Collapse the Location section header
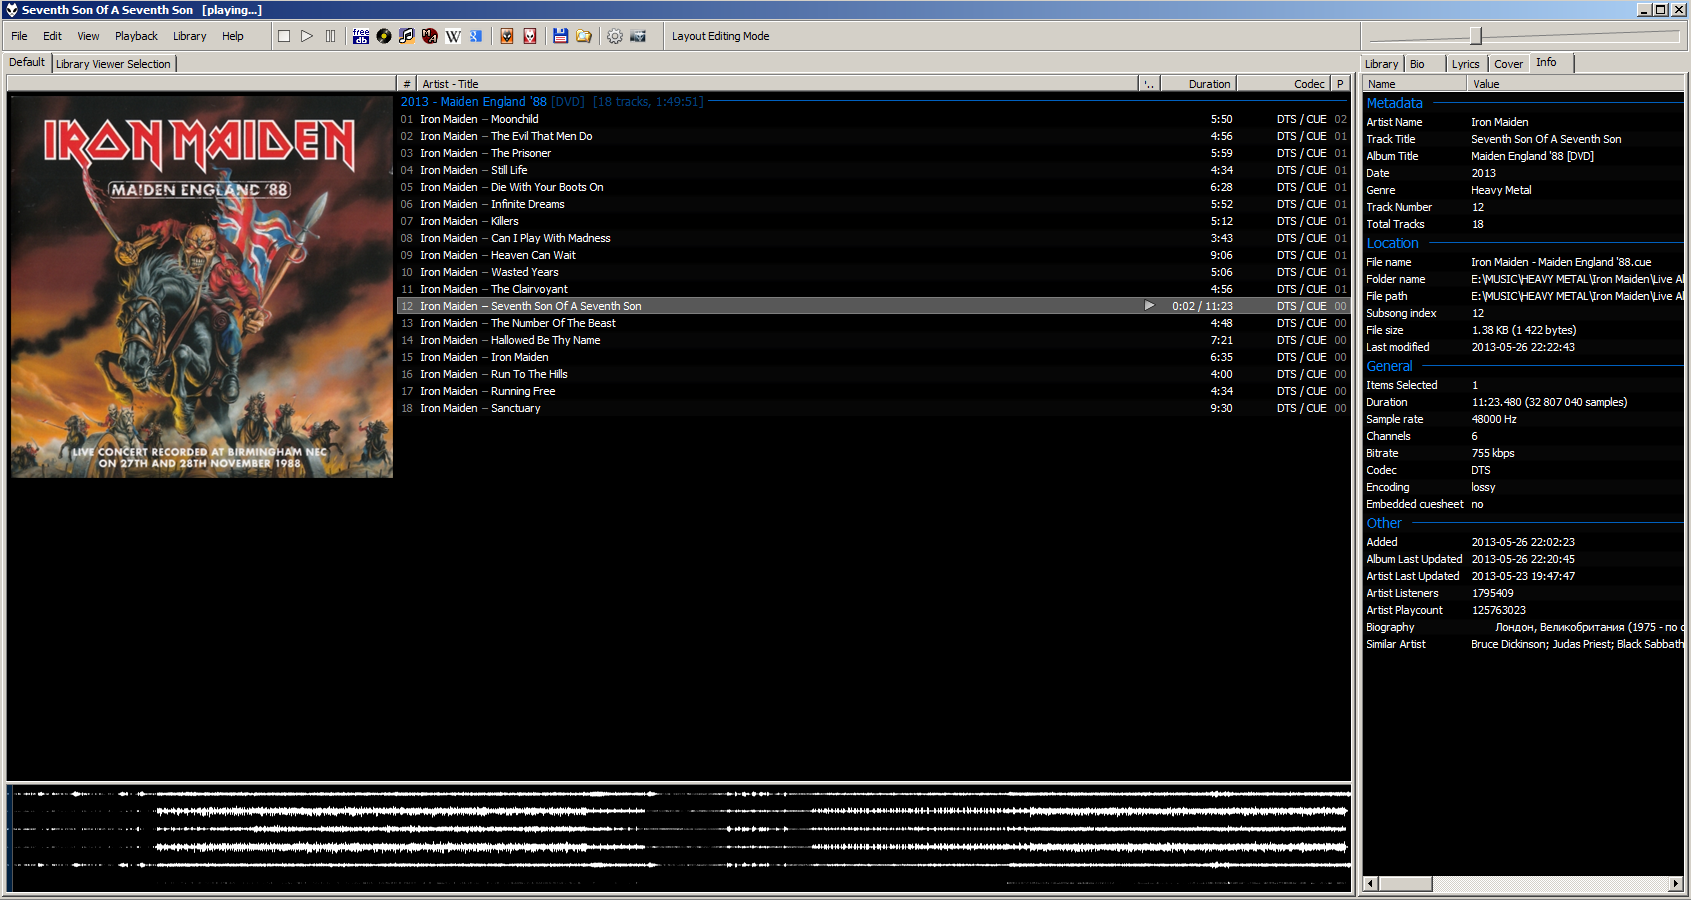The image size is (1691, 900). (1392, 243)
